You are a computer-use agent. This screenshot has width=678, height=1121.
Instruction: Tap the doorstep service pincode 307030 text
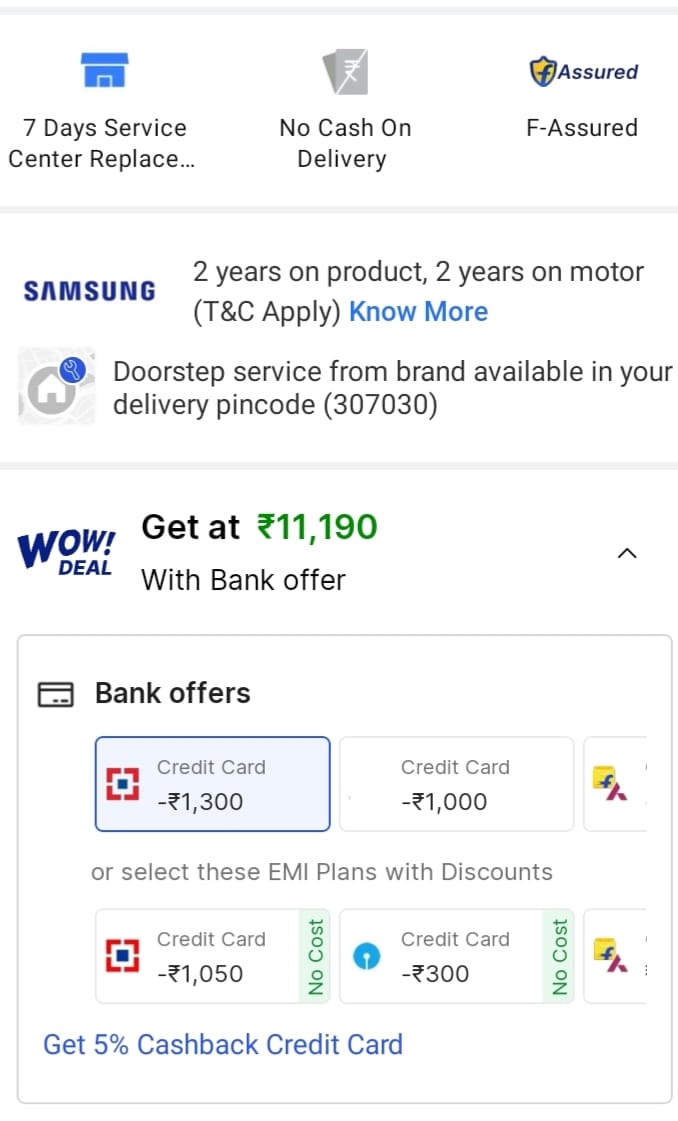[275, 406]
